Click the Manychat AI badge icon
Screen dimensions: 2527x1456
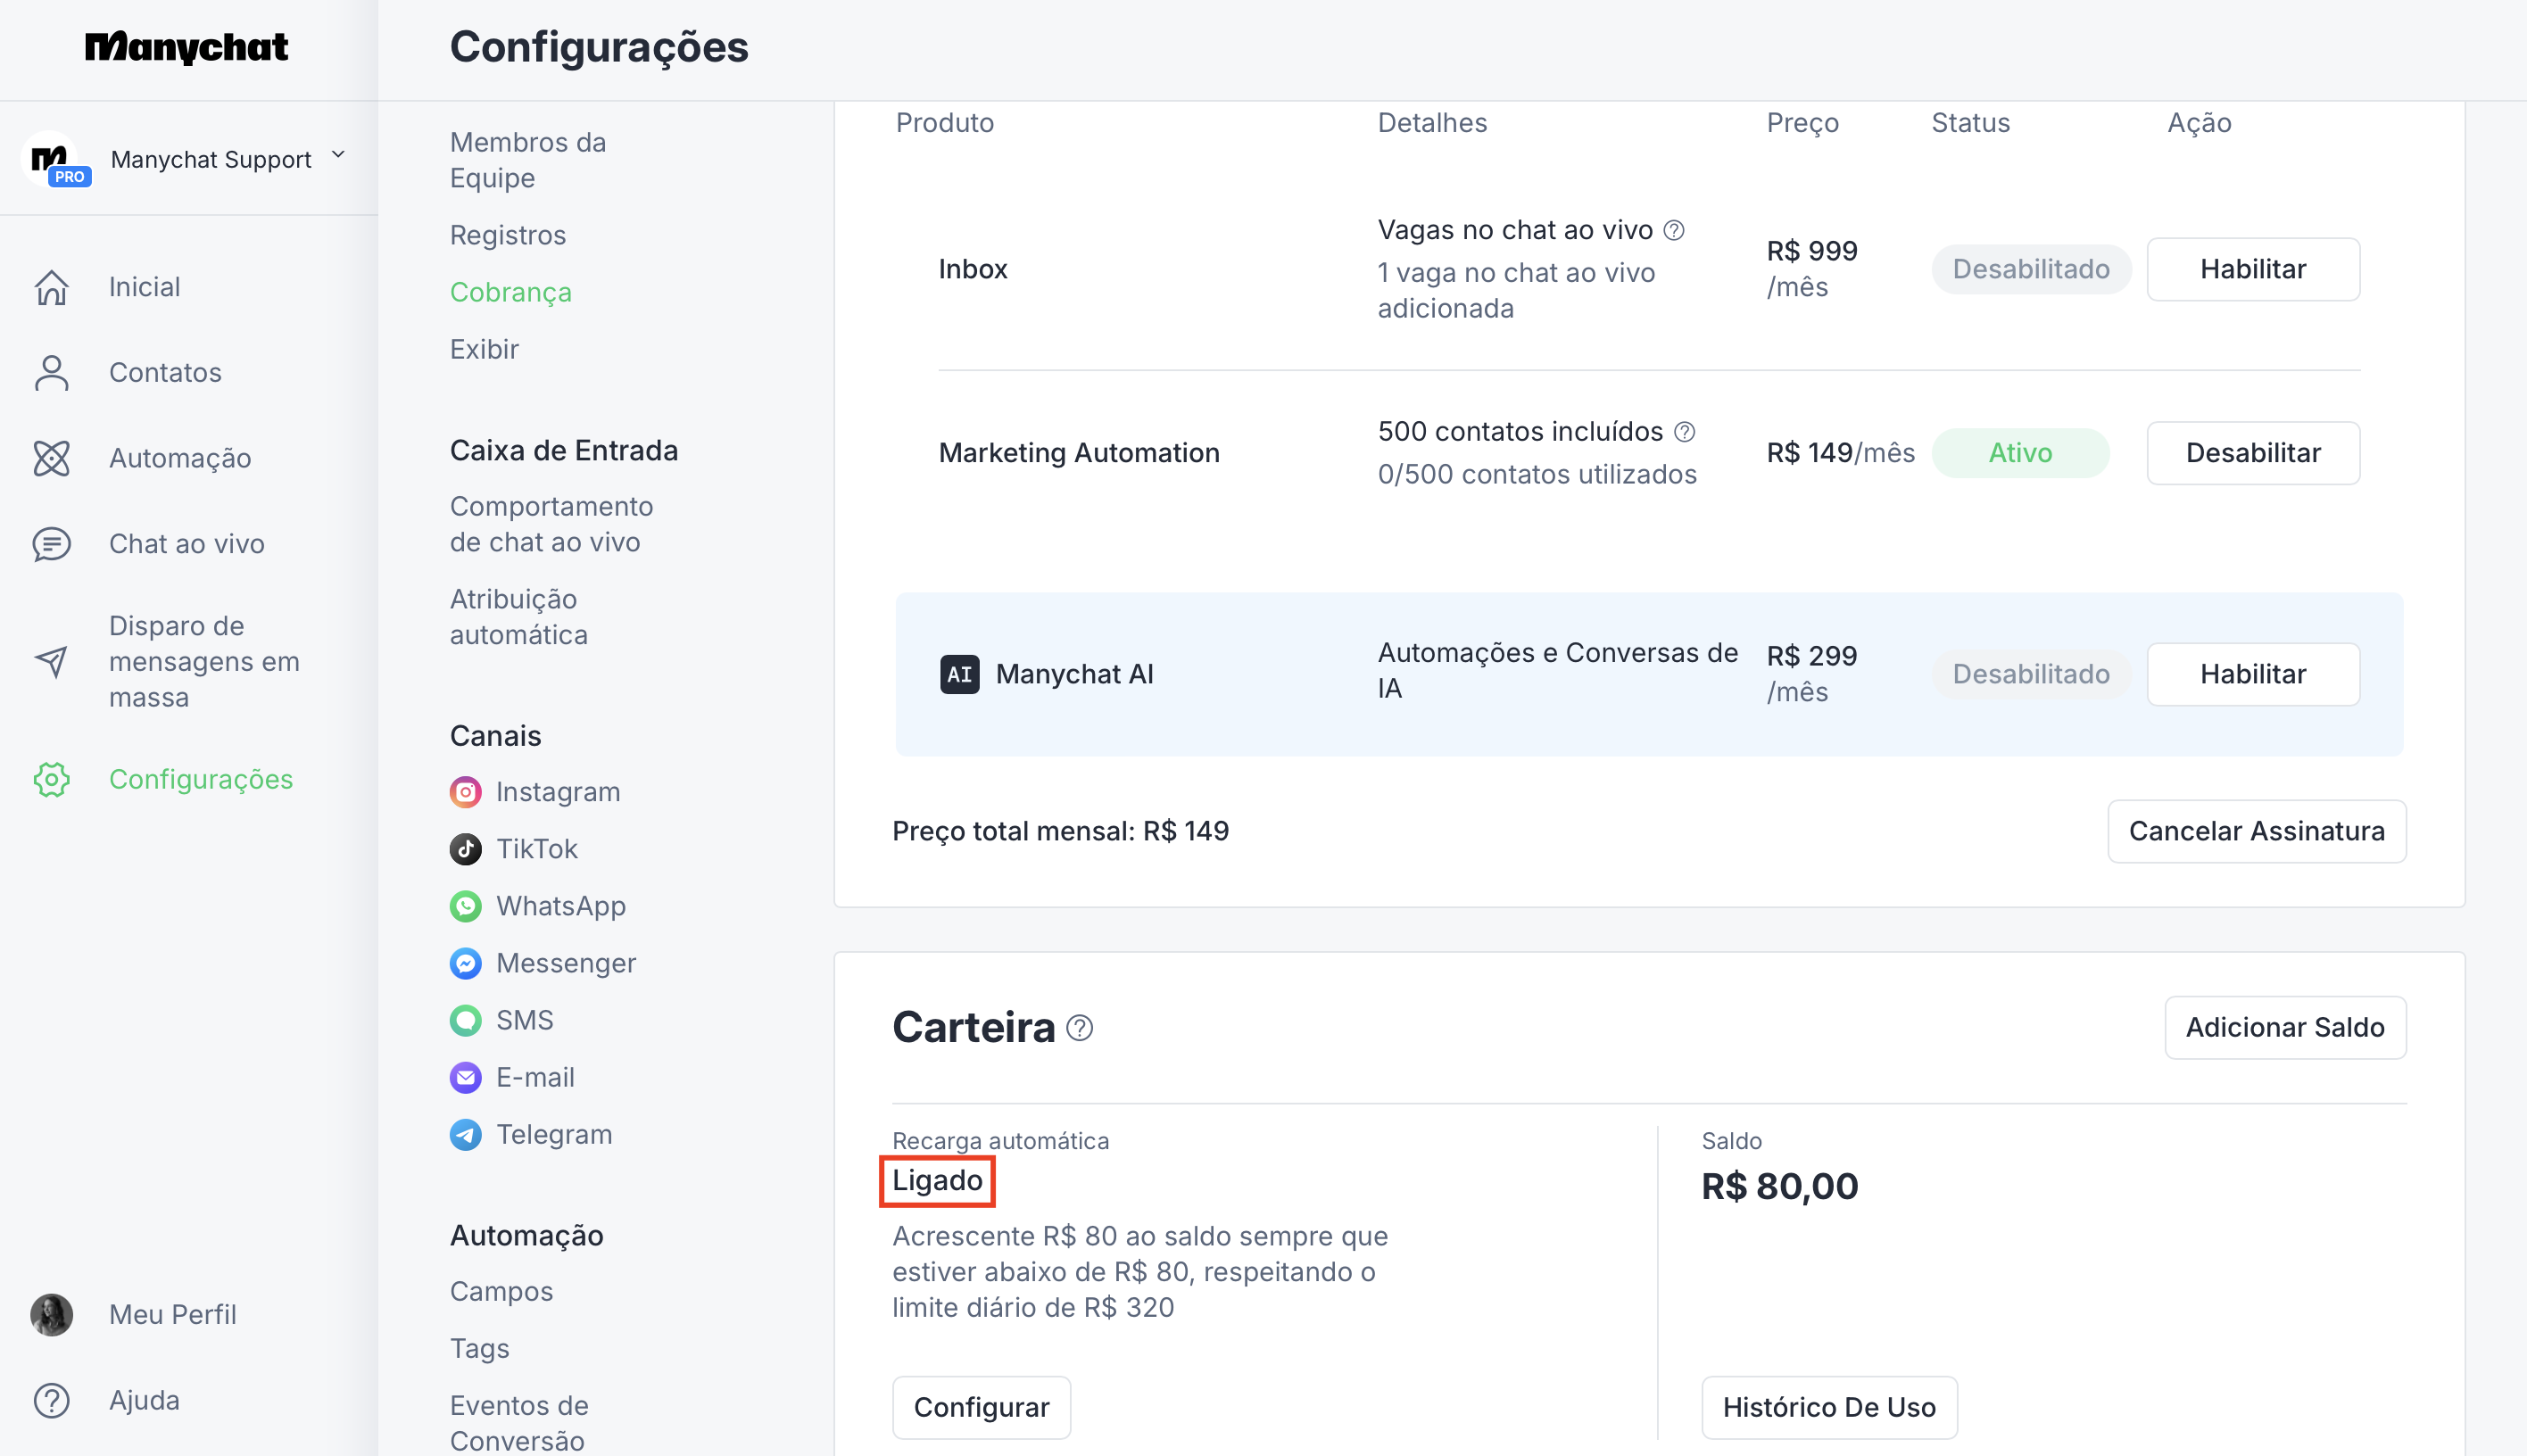(959, 674)
